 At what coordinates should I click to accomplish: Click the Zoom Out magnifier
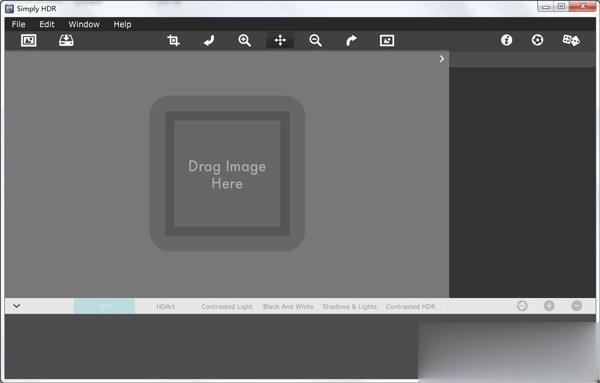click(x=316, y=40)
